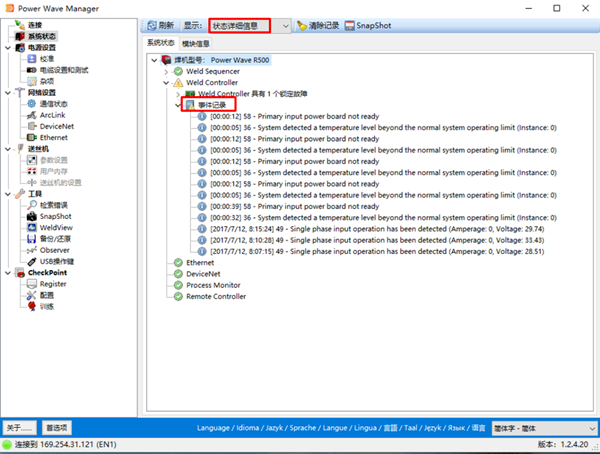
Task: Open the CheckPoint Register page
Action: tap(53, 284)
